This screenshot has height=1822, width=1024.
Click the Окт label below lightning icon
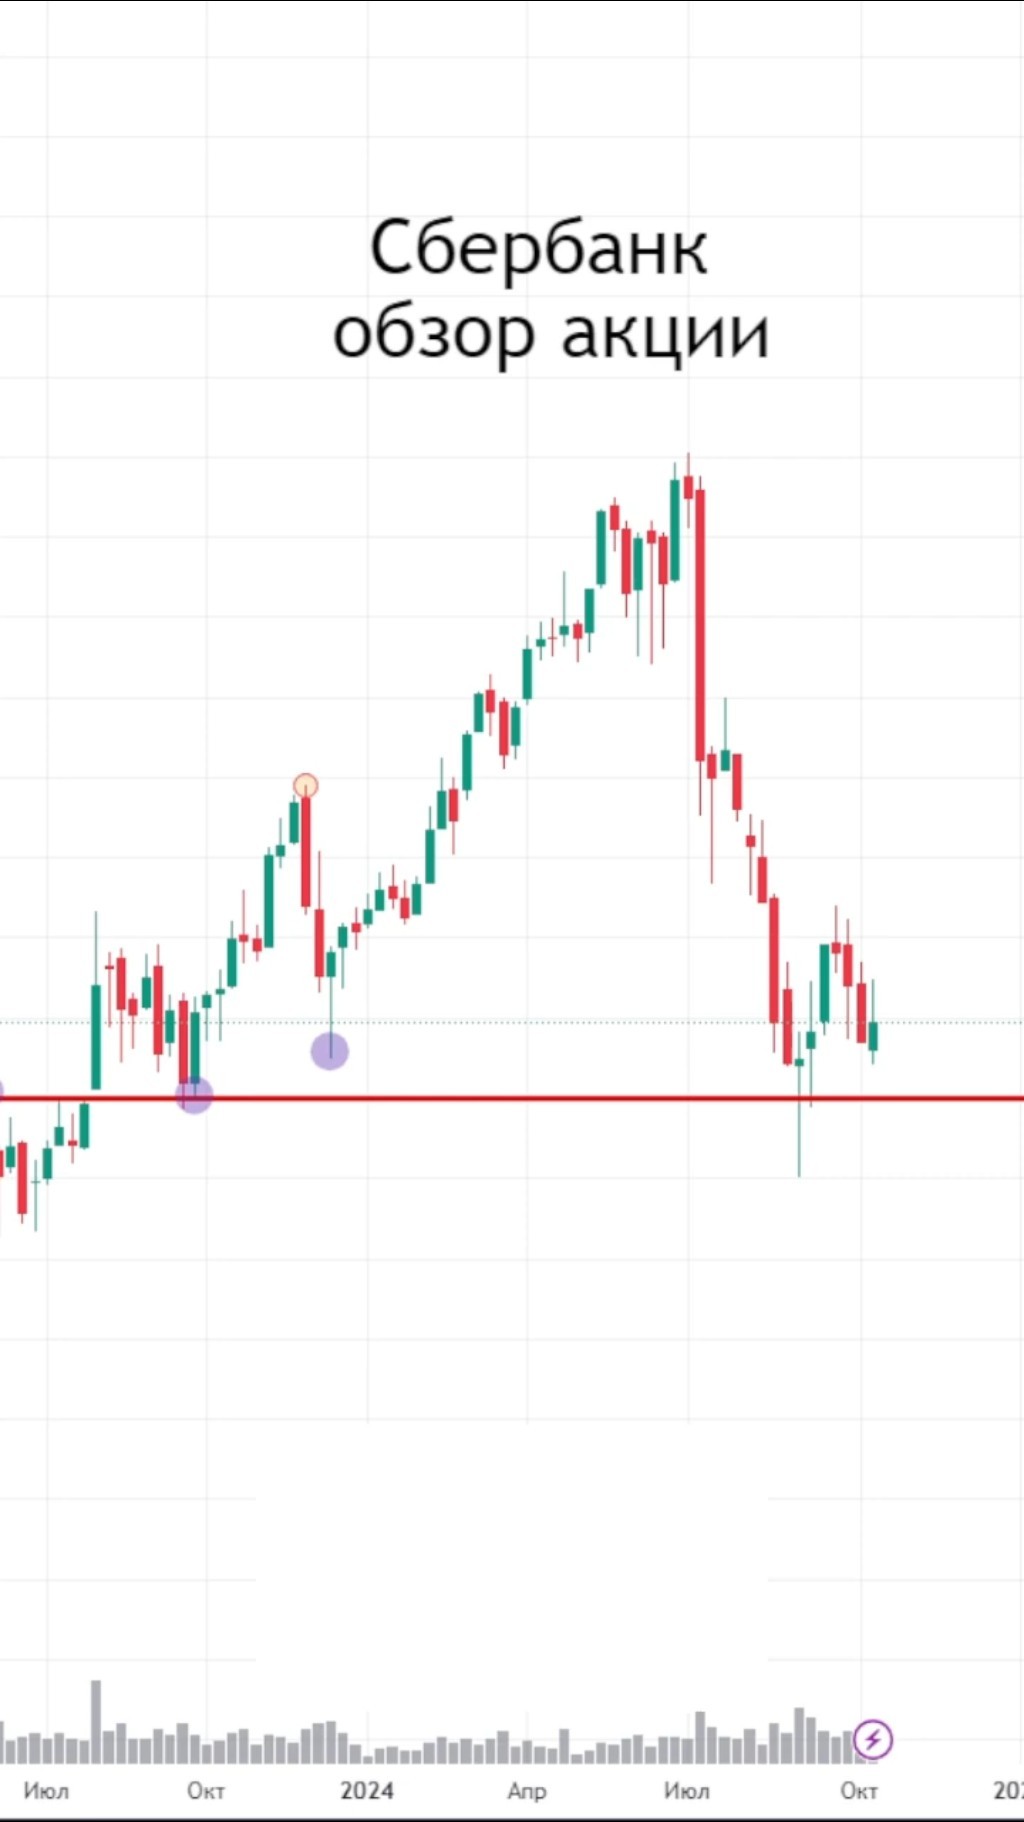pos(859,1791)
